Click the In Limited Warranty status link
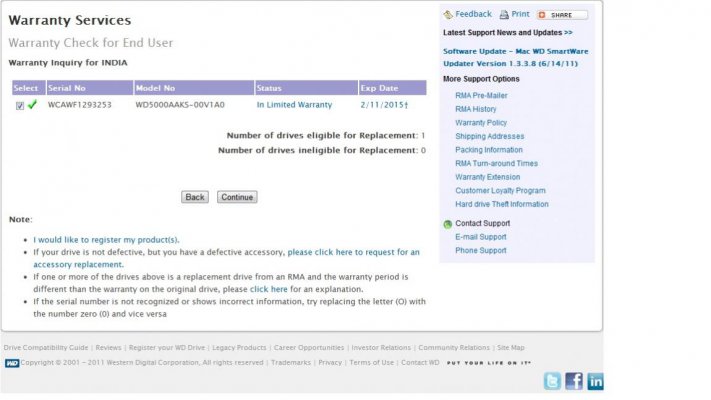Image resolution: width=711 pixels, height=400 pixels. pyautogui.click(x=294, y=105)
